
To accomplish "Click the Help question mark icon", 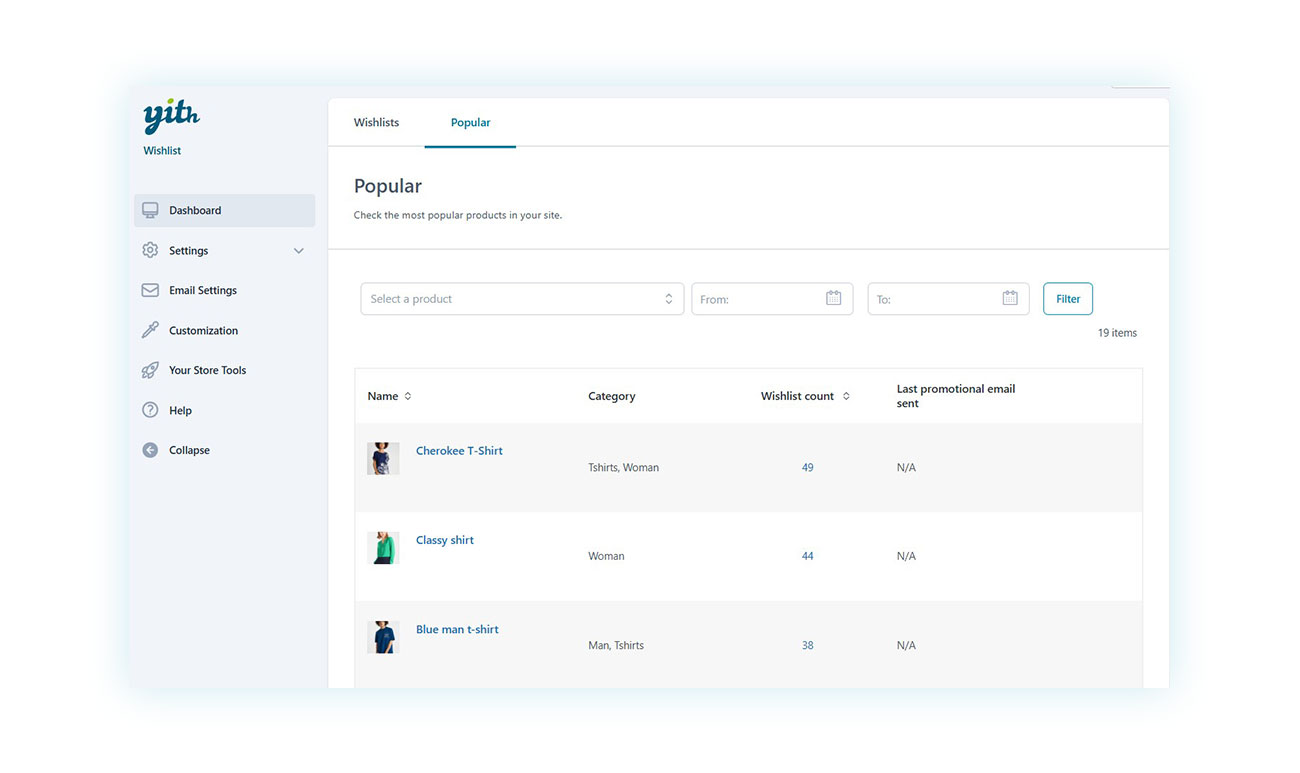I will (150, 410).
